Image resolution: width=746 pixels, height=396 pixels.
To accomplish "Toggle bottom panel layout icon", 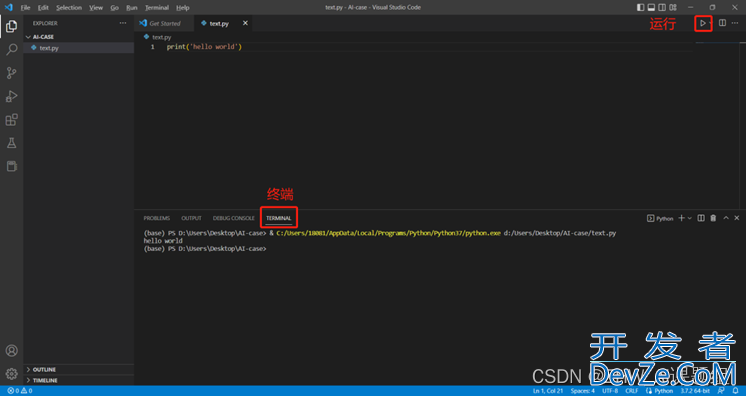I will pos(651,7).
